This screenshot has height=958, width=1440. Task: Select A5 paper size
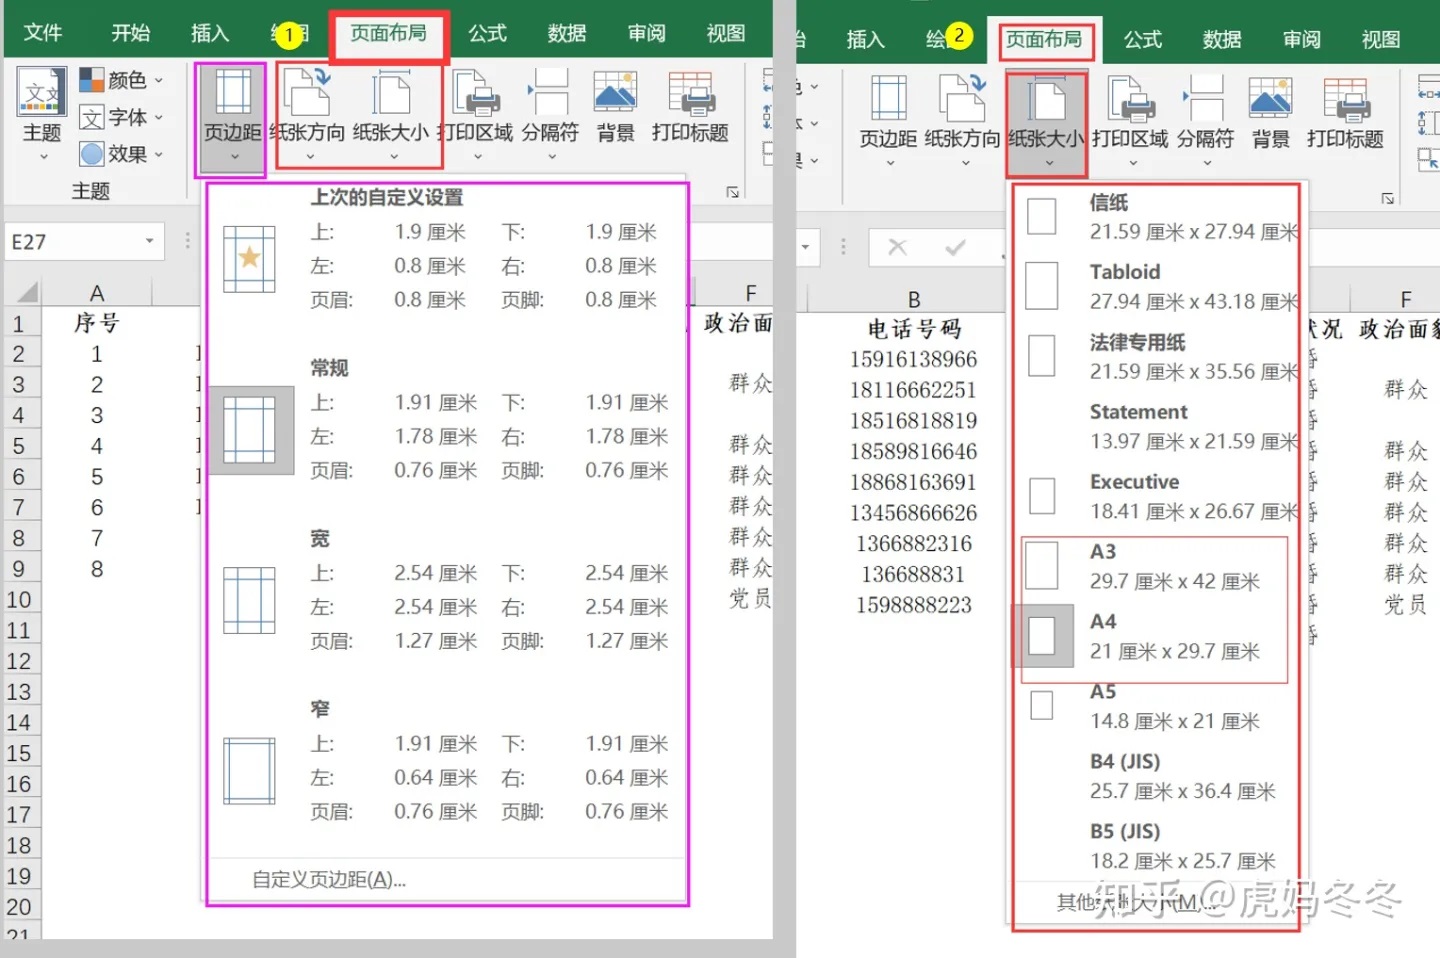(x=1157, y=706)
